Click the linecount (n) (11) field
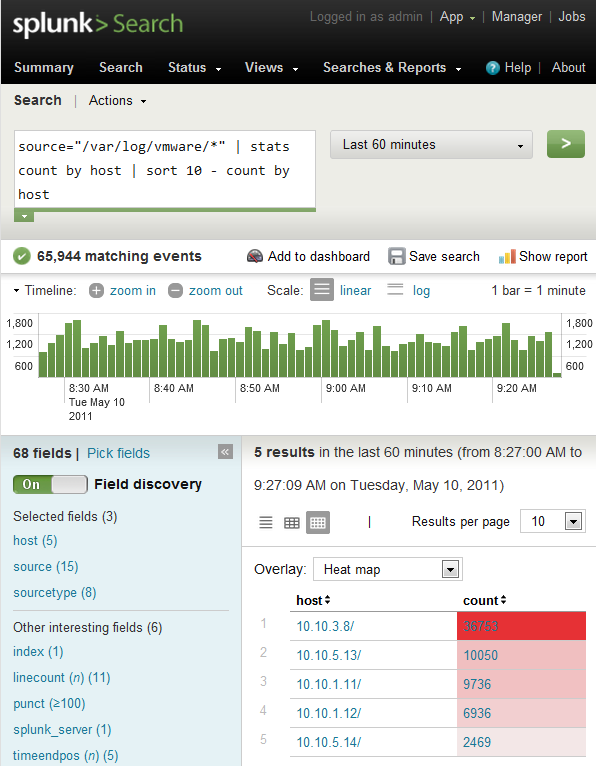The width and height of the screenshot is (596, 766). coord(62,678)
